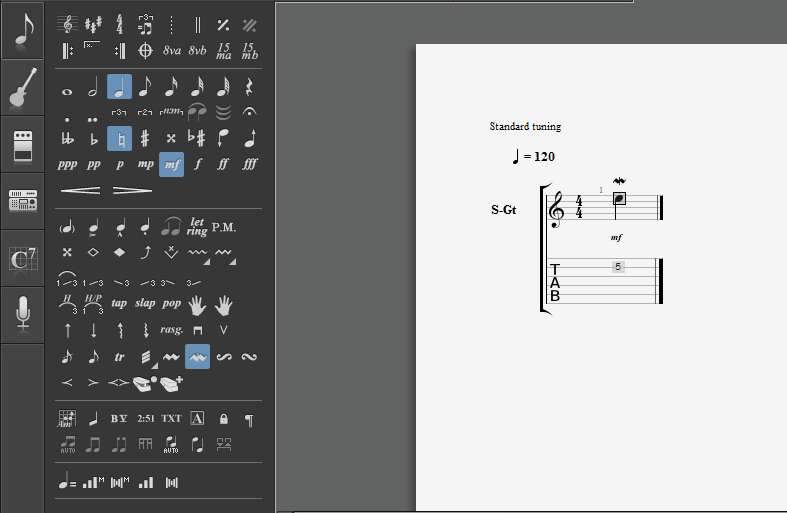This screenshot has height=513, width=787.
Task: Apply the sharp accidental
Action: pos(145,138)
